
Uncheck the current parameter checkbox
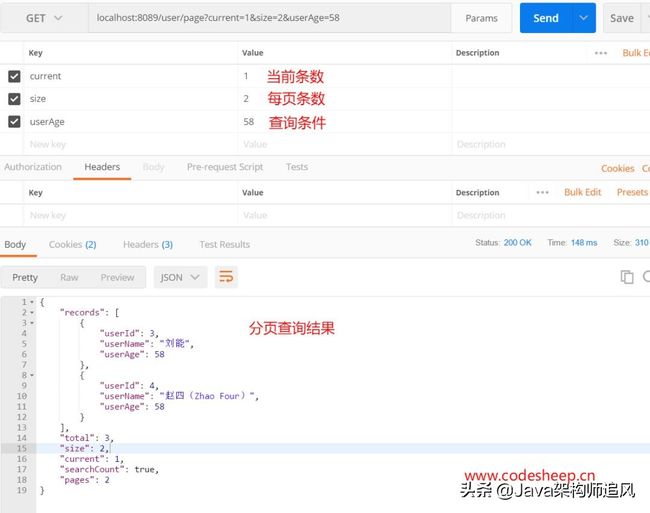[15, 76]
